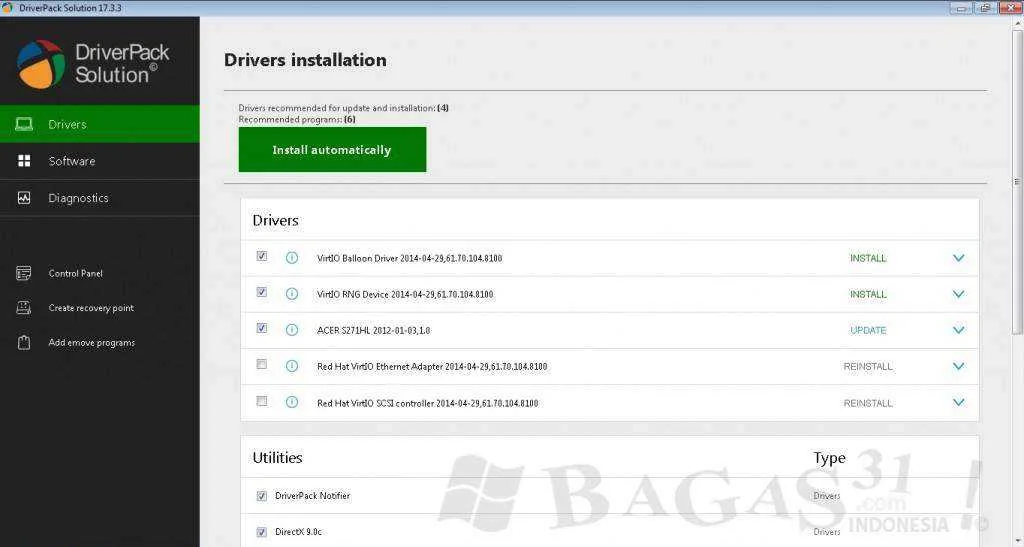1024x547 pixels.
Task: Show info for Red Hat VirtIO SCSI controller
Action: [292, 403]
